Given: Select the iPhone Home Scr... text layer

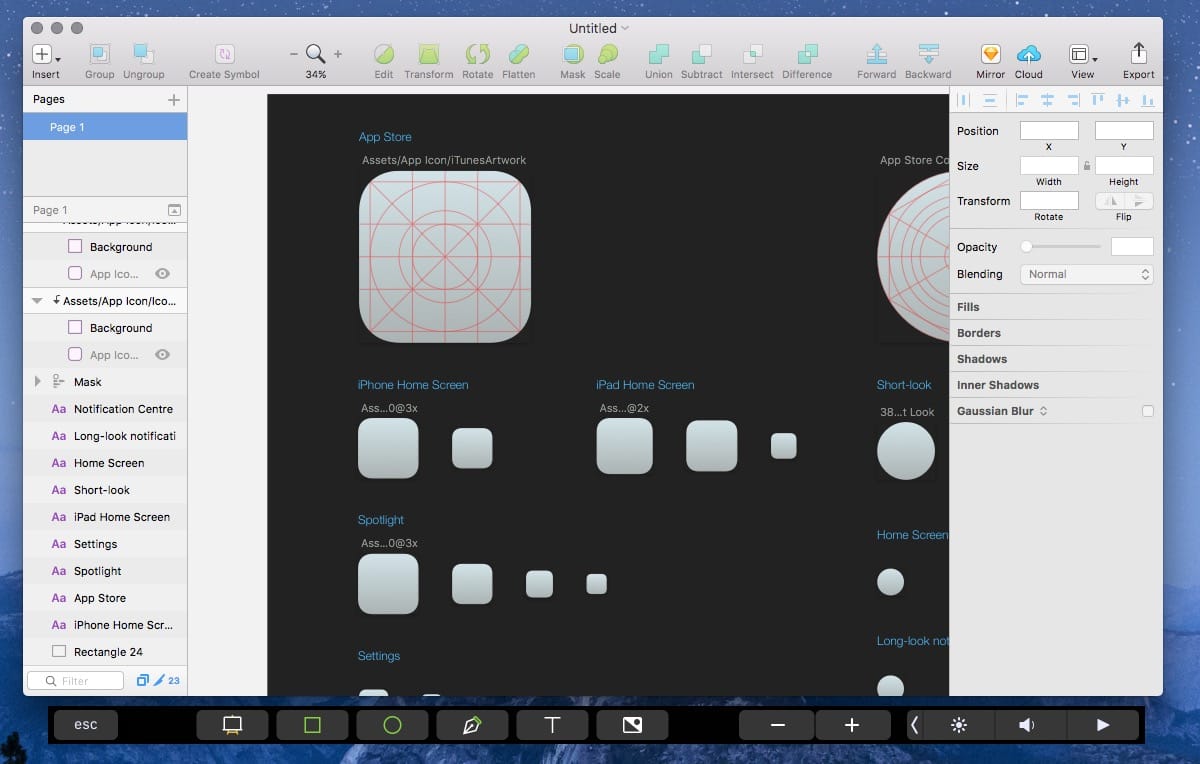Looking at the screenshot, I should point(105,625).
